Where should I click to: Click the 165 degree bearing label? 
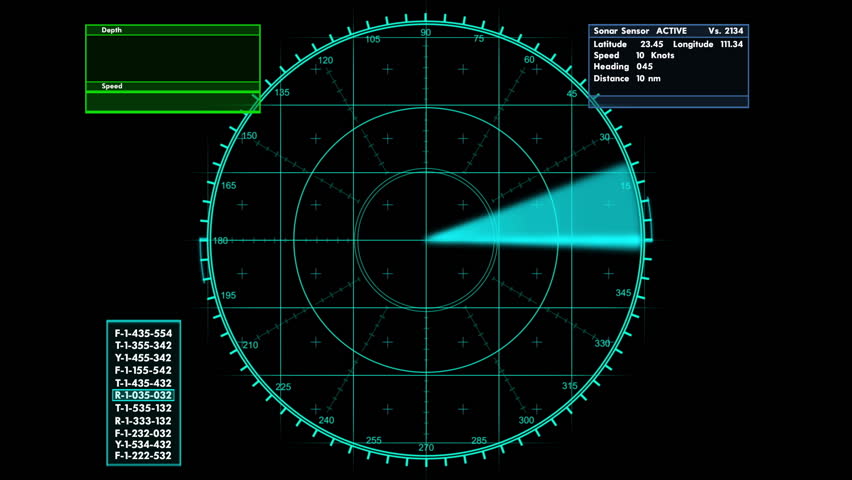(229, 185)
